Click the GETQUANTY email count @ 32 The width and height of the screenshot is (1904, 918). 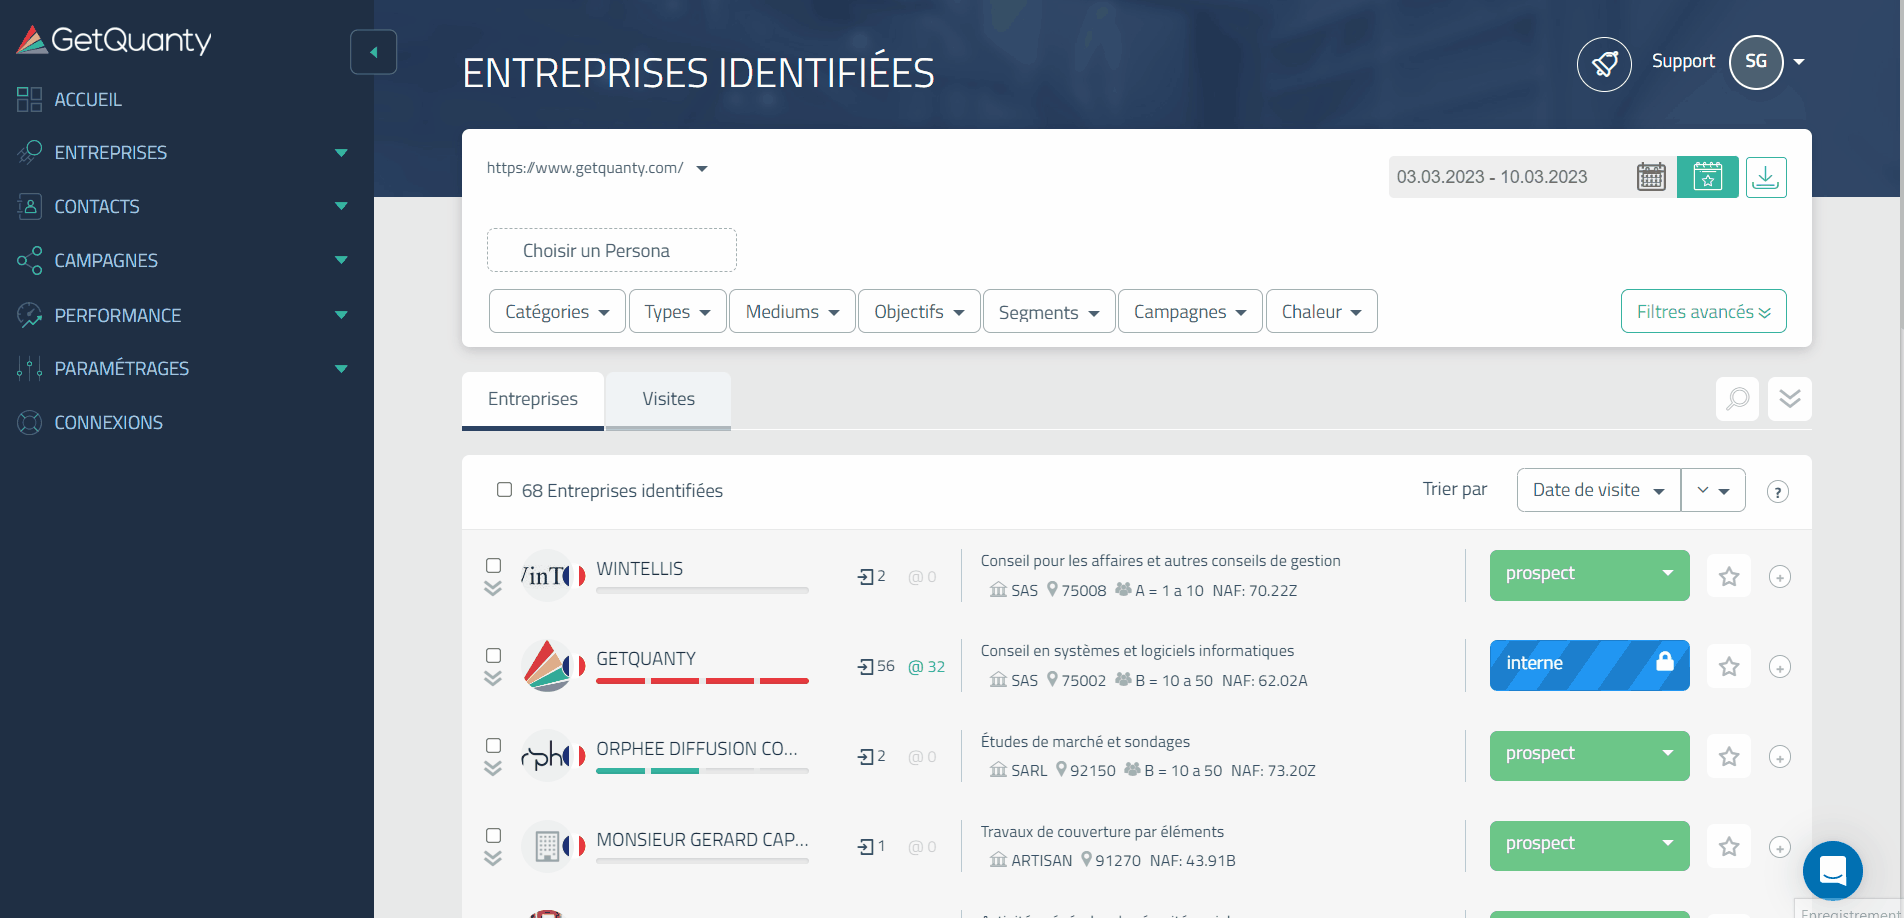(x=926, y=667)
